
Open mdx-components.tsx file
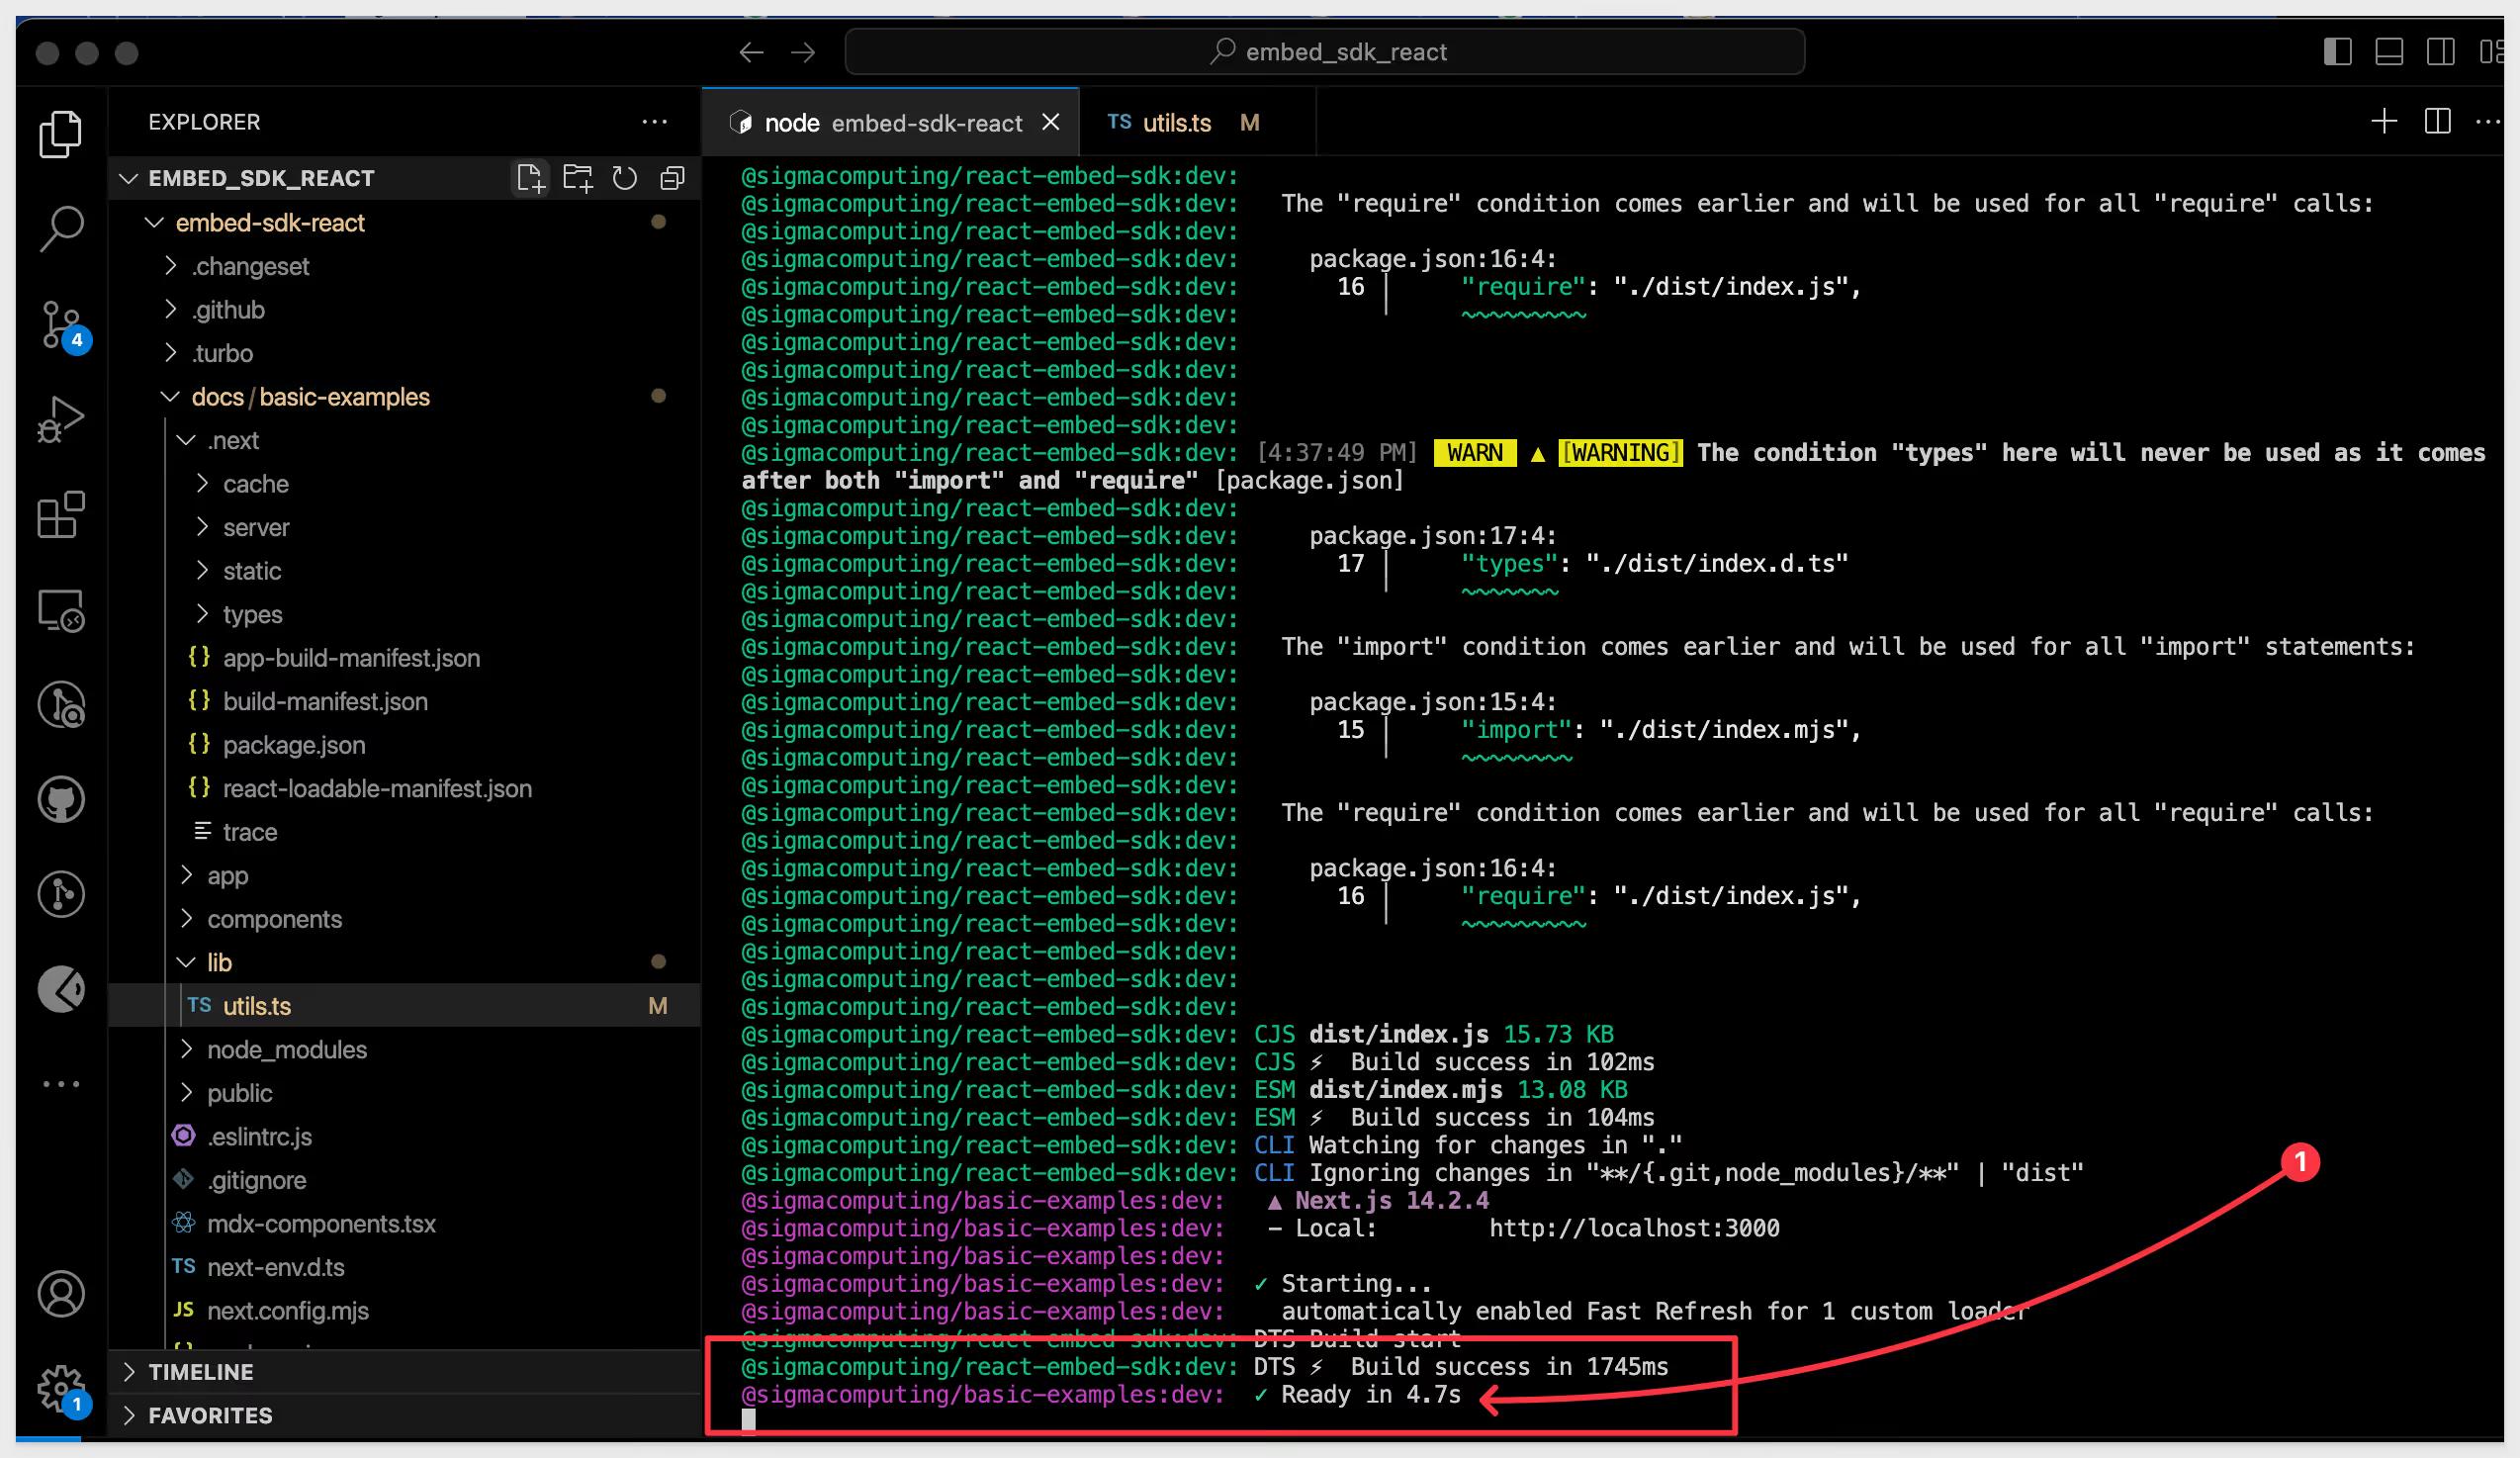(x=404, y=1223)
